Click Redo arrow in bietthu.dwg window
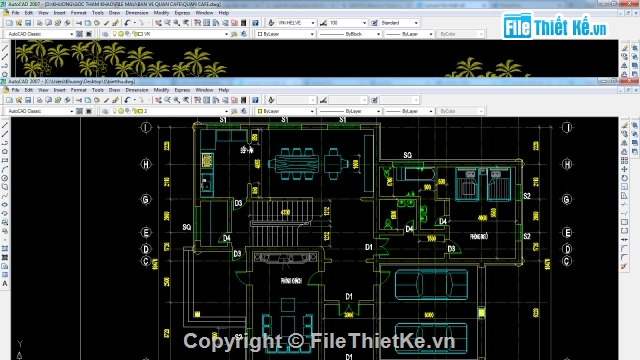 tap(141, 100)
